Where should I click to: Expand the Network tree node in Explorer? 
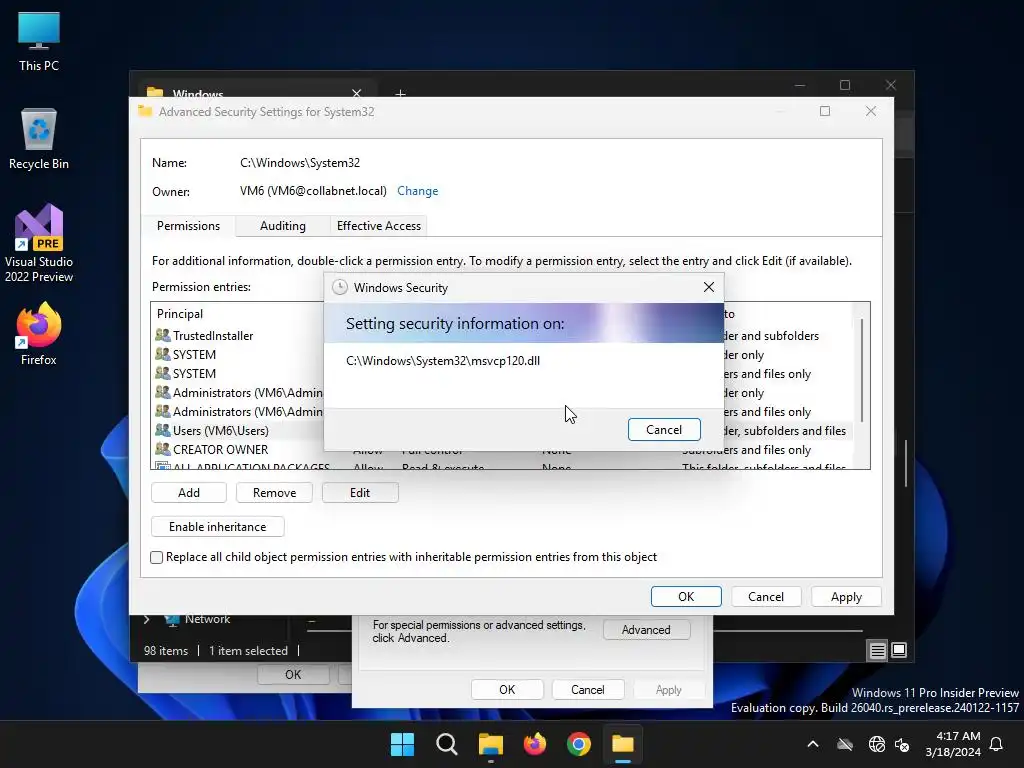pyautogui.click(x=147, y=619)
